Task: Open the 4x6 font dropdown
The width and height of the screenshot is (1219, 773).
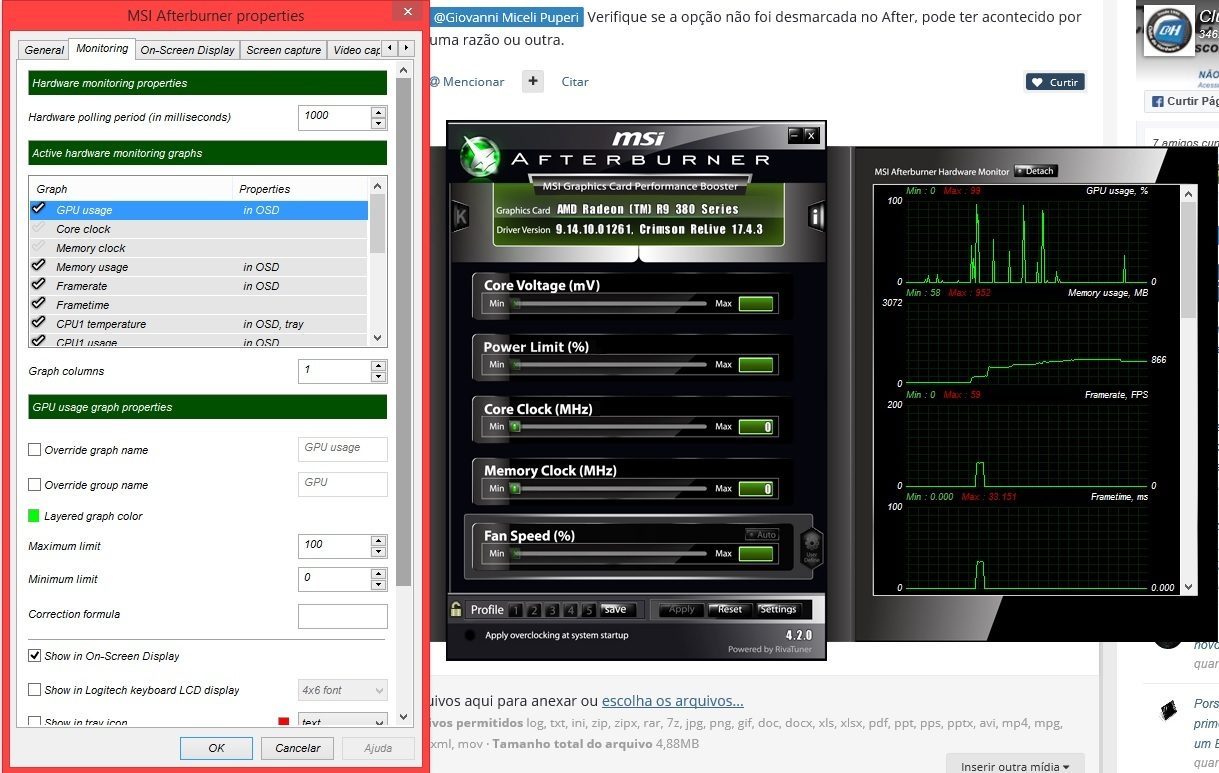Action: 343,690
